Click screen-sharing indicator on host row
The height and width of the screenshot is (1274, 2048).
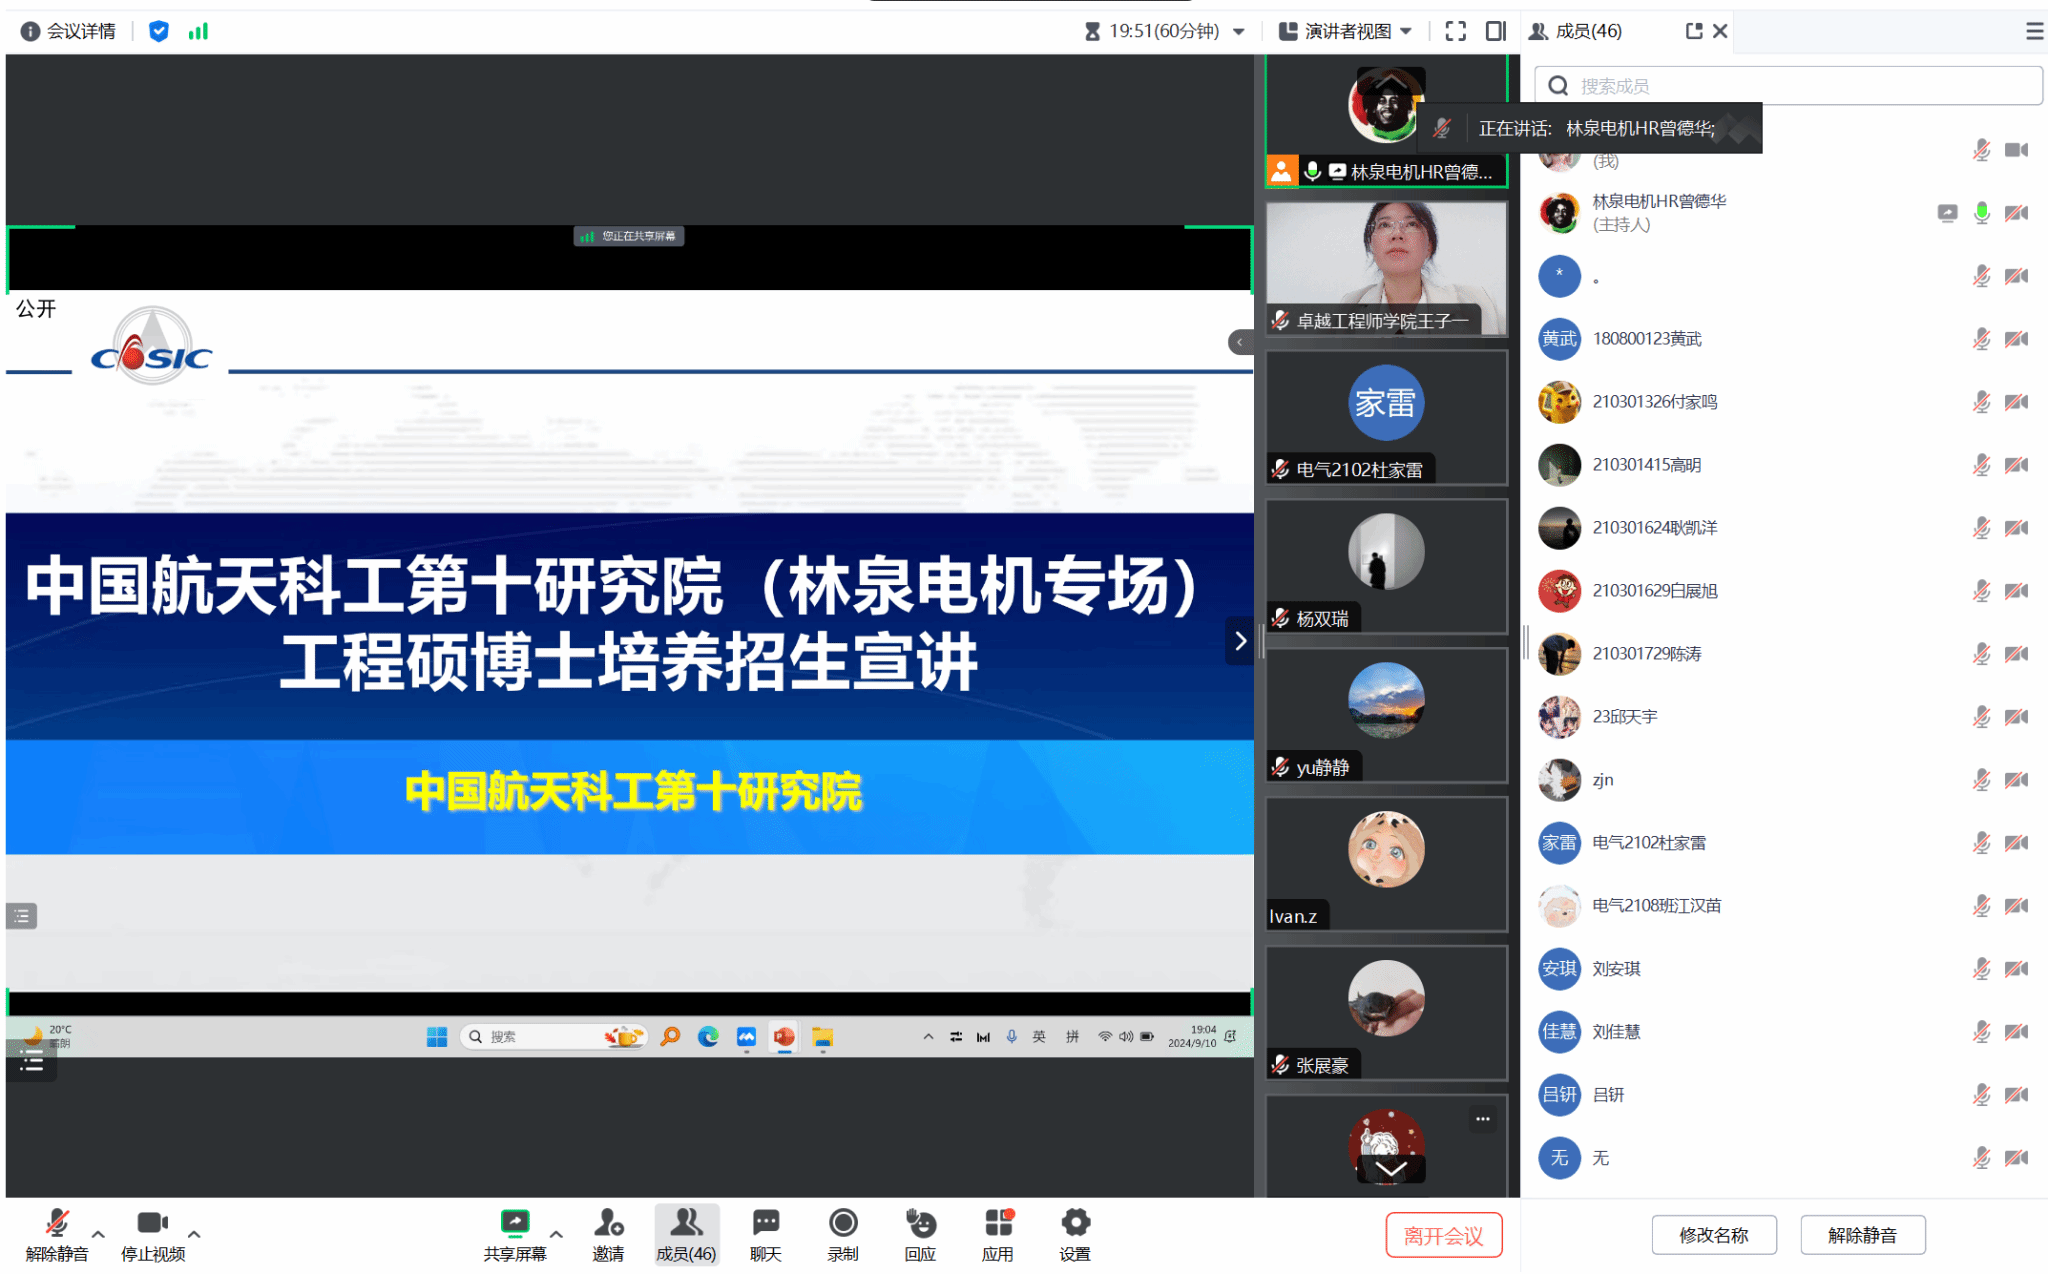coord(1947,213)
